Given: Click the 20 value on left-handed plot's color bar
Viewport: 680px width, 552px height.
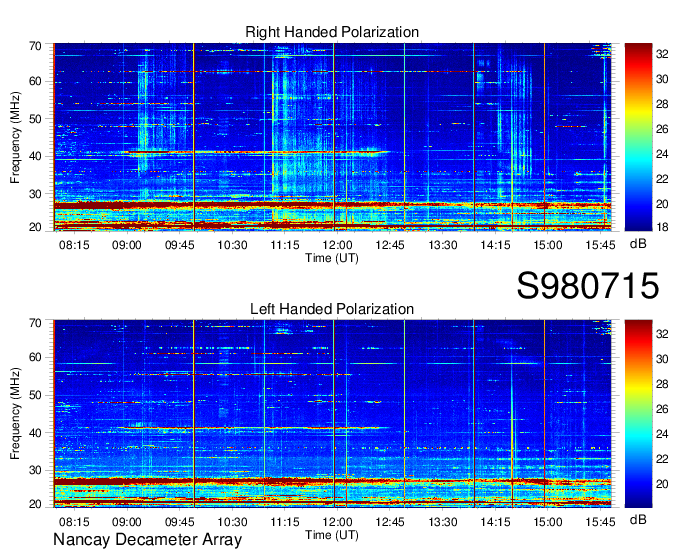Looking at the screenshot, I should pos(662,484).
